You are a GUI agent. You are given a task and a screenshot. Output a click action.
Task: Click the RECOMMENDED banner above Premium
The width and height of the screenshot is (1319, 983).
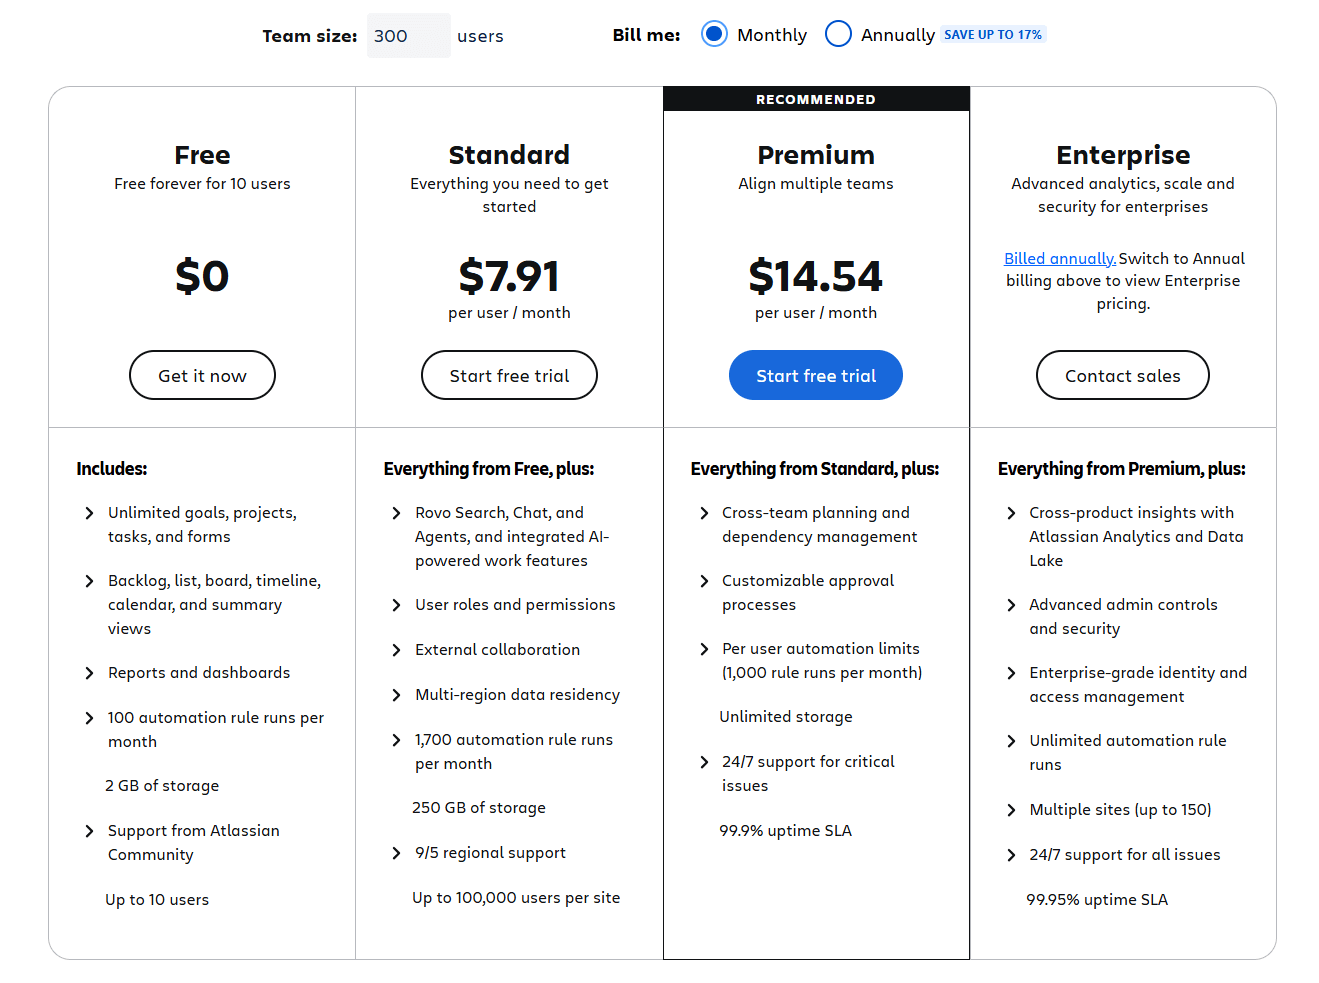(815, 98)
